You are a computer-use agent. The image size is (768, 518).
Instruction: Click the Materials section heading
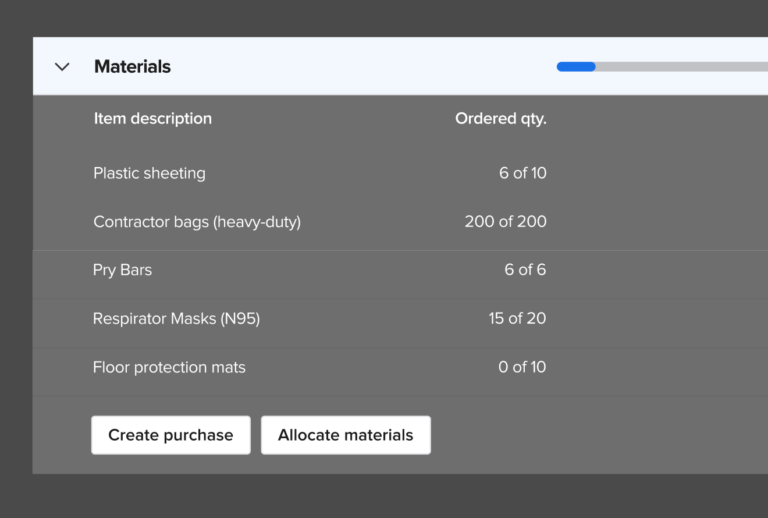click(x=132, y=67)
